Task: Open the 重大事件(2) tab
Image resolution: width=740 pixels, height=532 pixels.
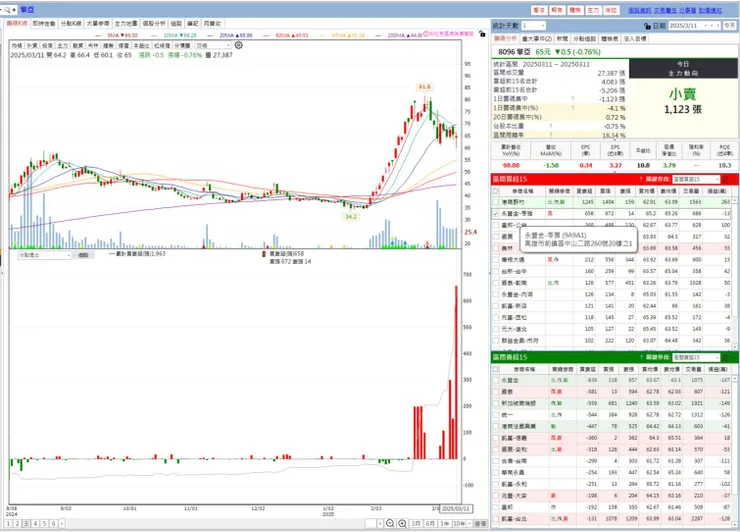Action: pos(537,39)
